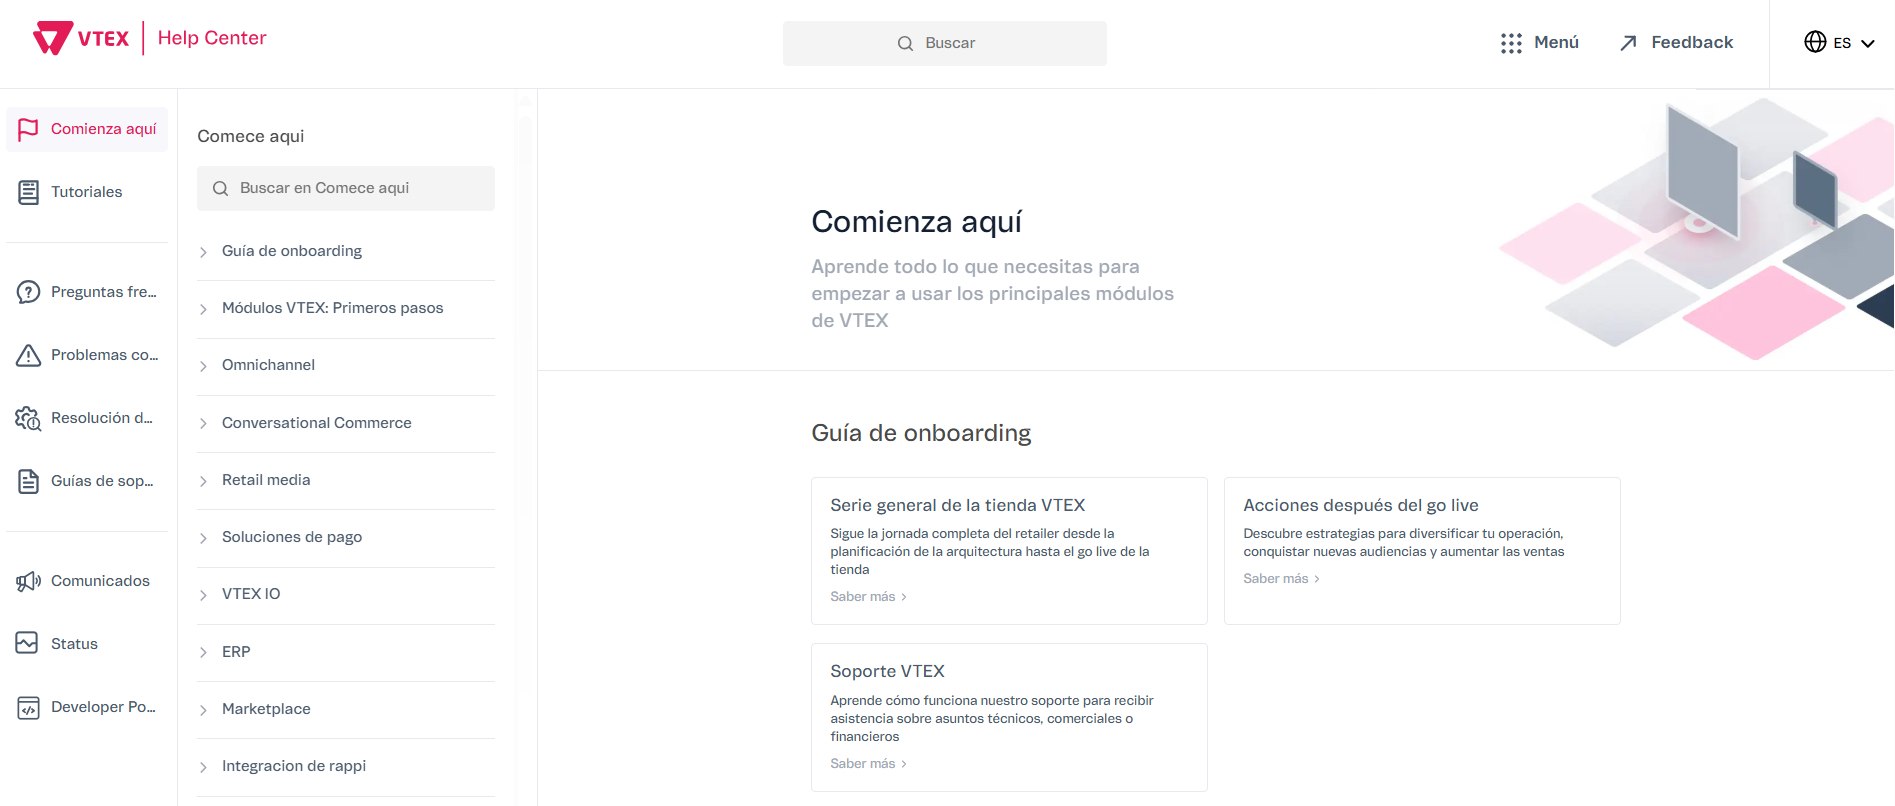
Task: Open the Comunicados megaphone icon
Action: pos(29,581)
